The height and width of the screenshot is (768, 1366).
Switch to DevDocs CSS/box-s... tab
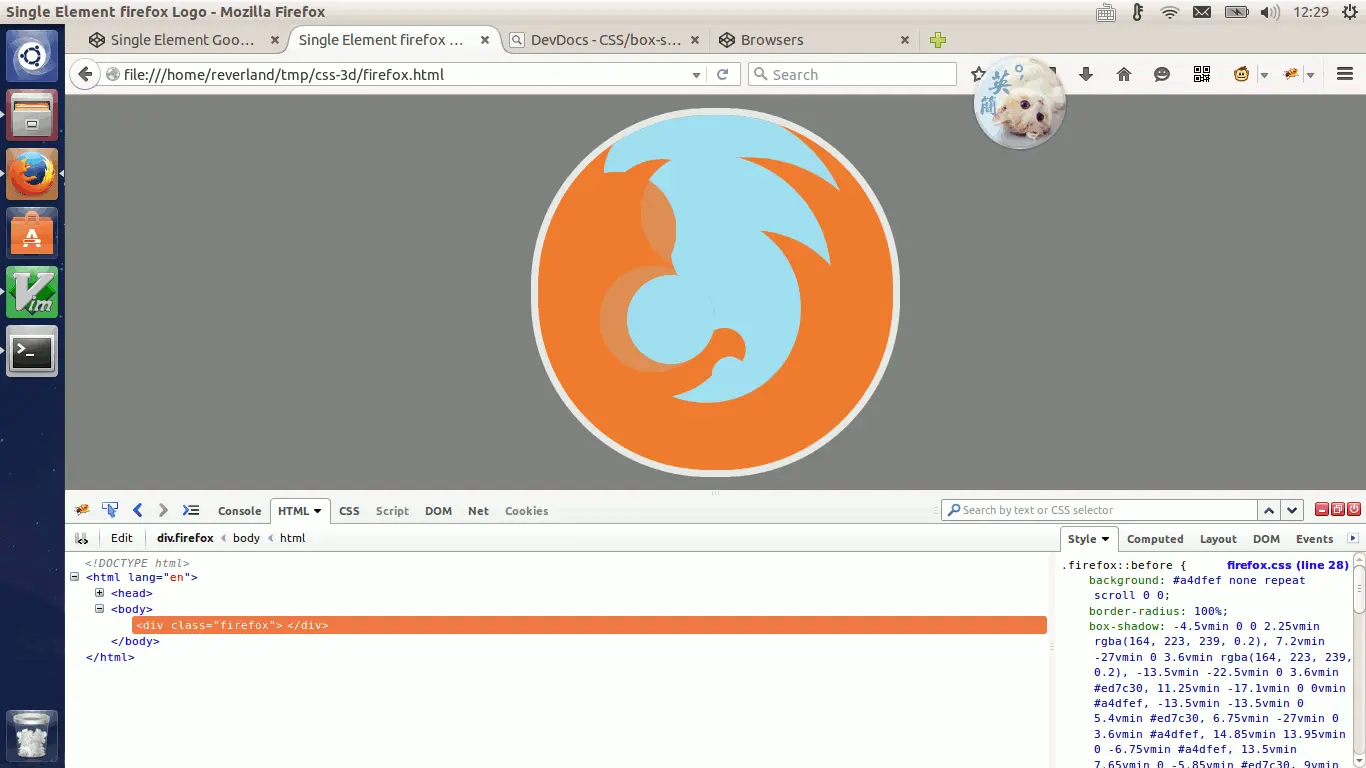605,40
